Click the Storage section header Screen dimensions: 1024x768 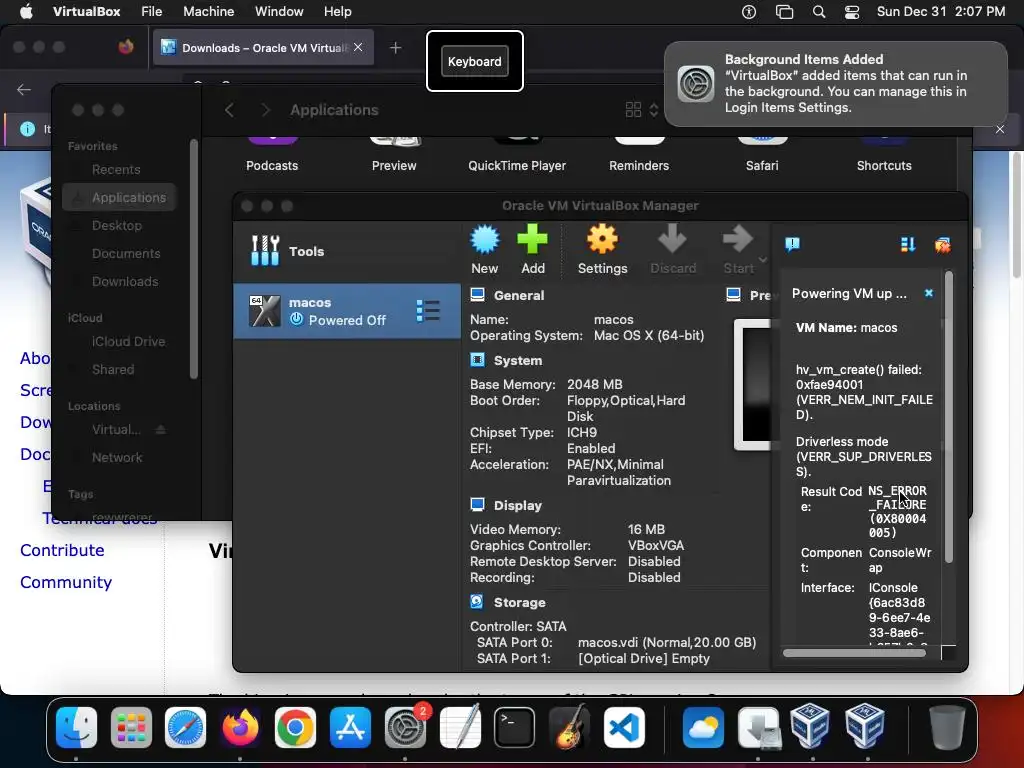(519, 602)
